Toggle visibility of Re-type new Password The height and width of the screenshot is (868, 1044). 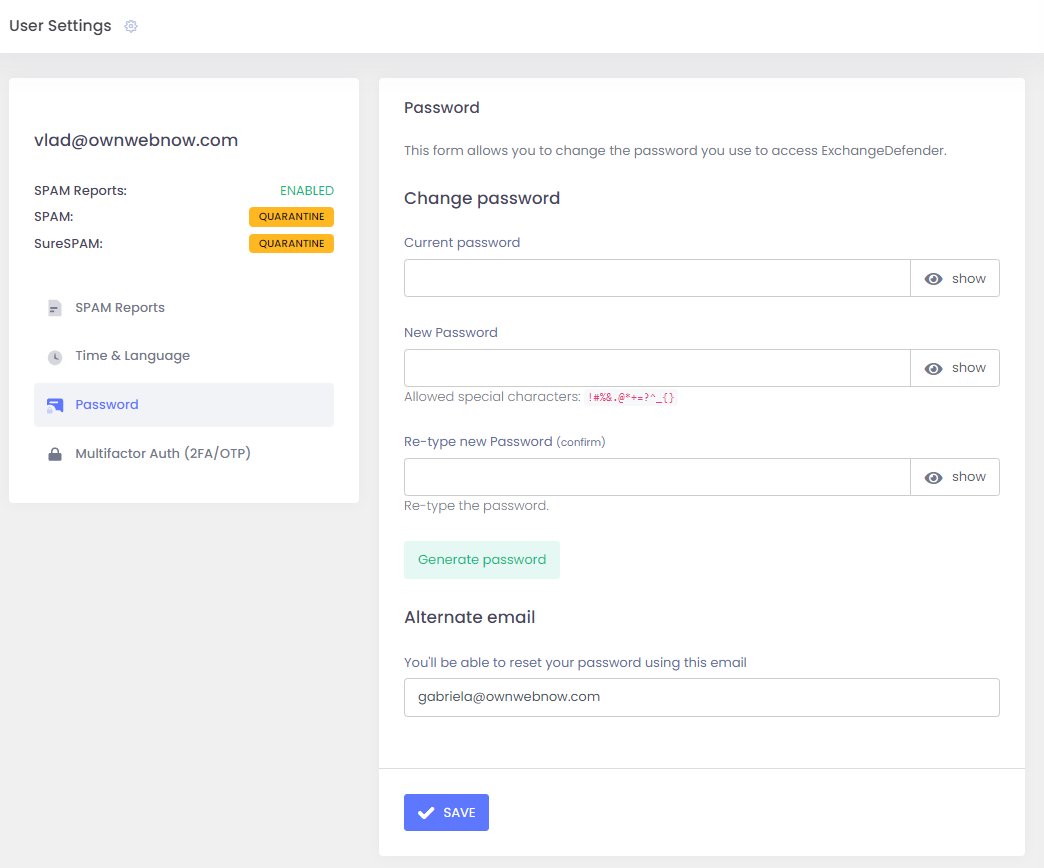(x=955, y=477)
